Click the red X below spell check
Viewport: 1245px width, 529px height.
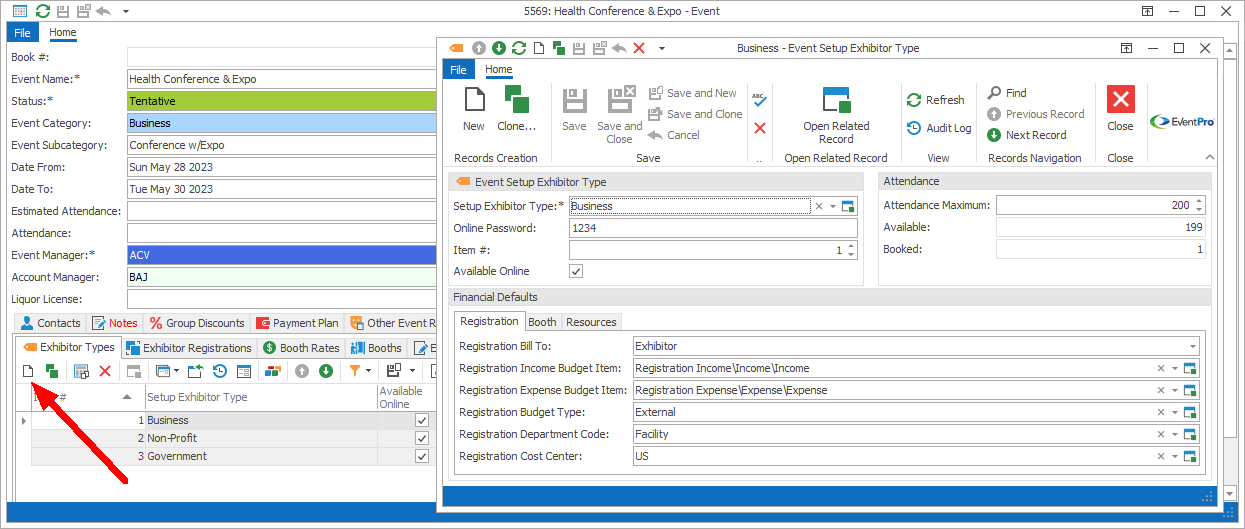click(759, 128)
